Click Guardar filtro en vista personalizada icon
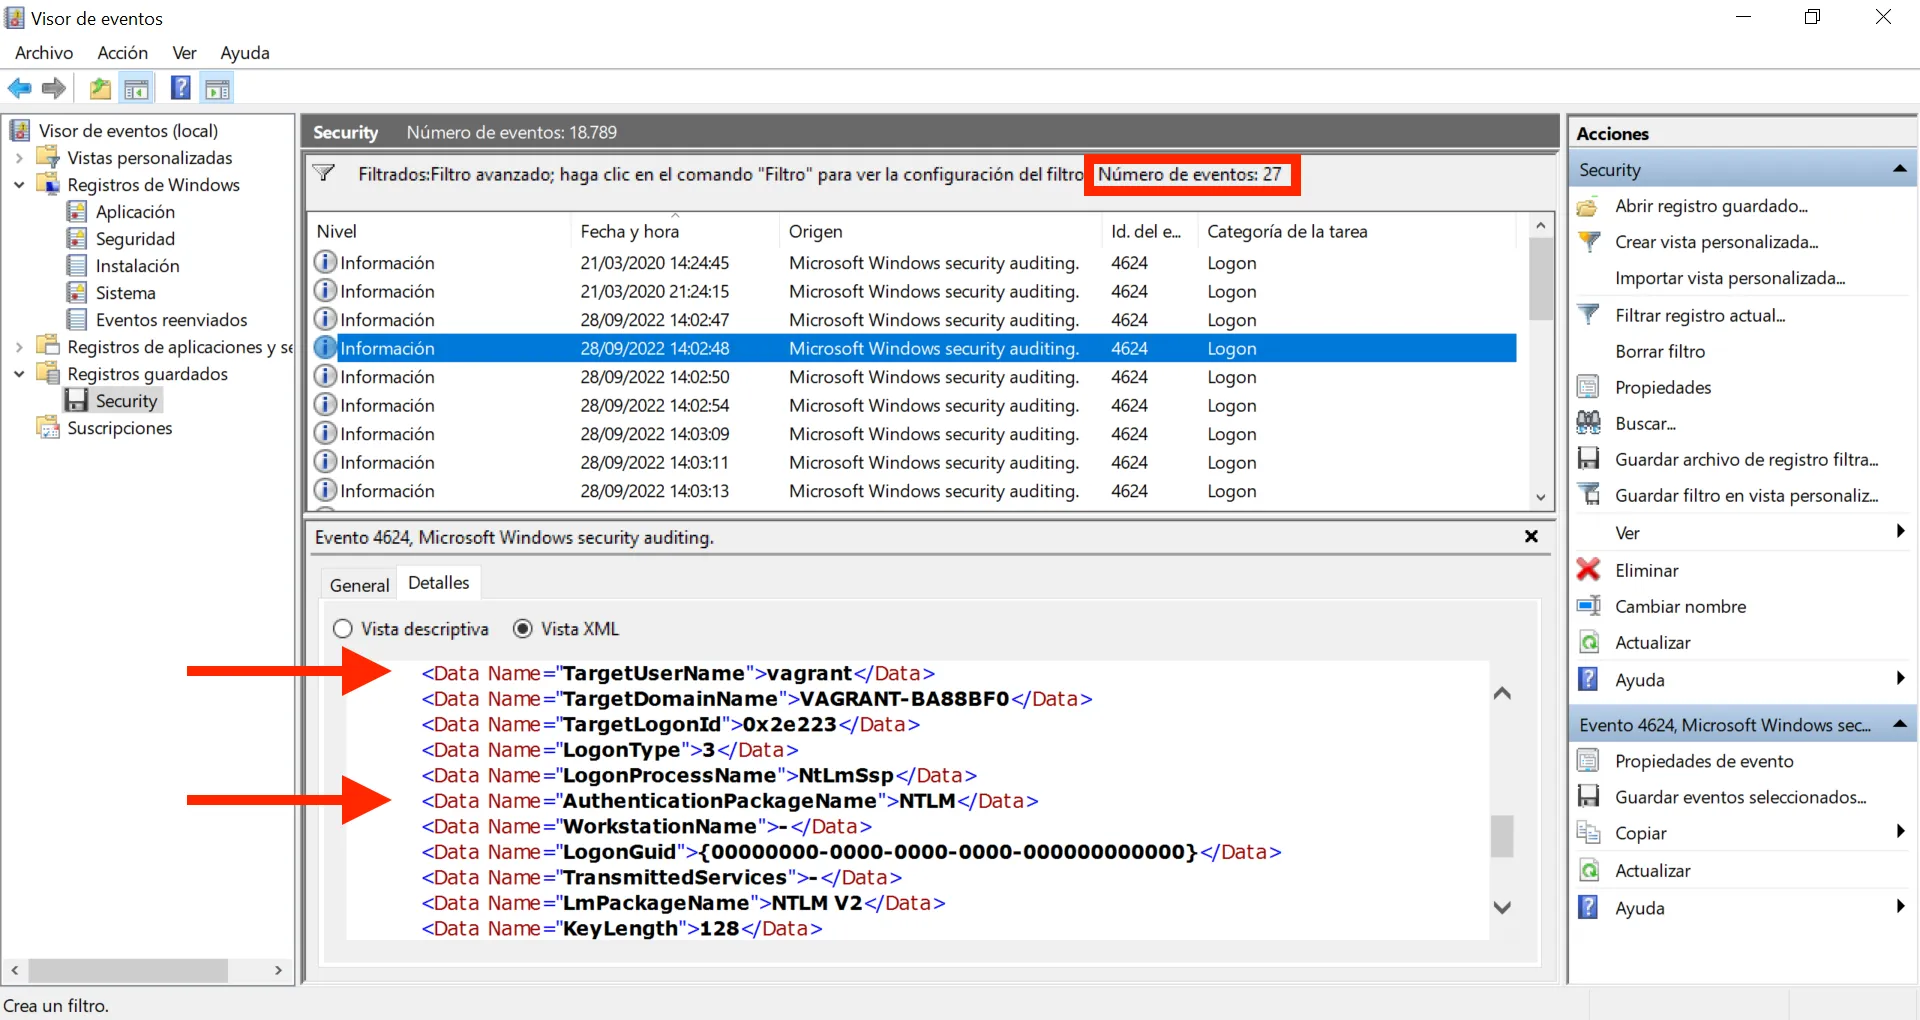 click(x=1588, y=495)
